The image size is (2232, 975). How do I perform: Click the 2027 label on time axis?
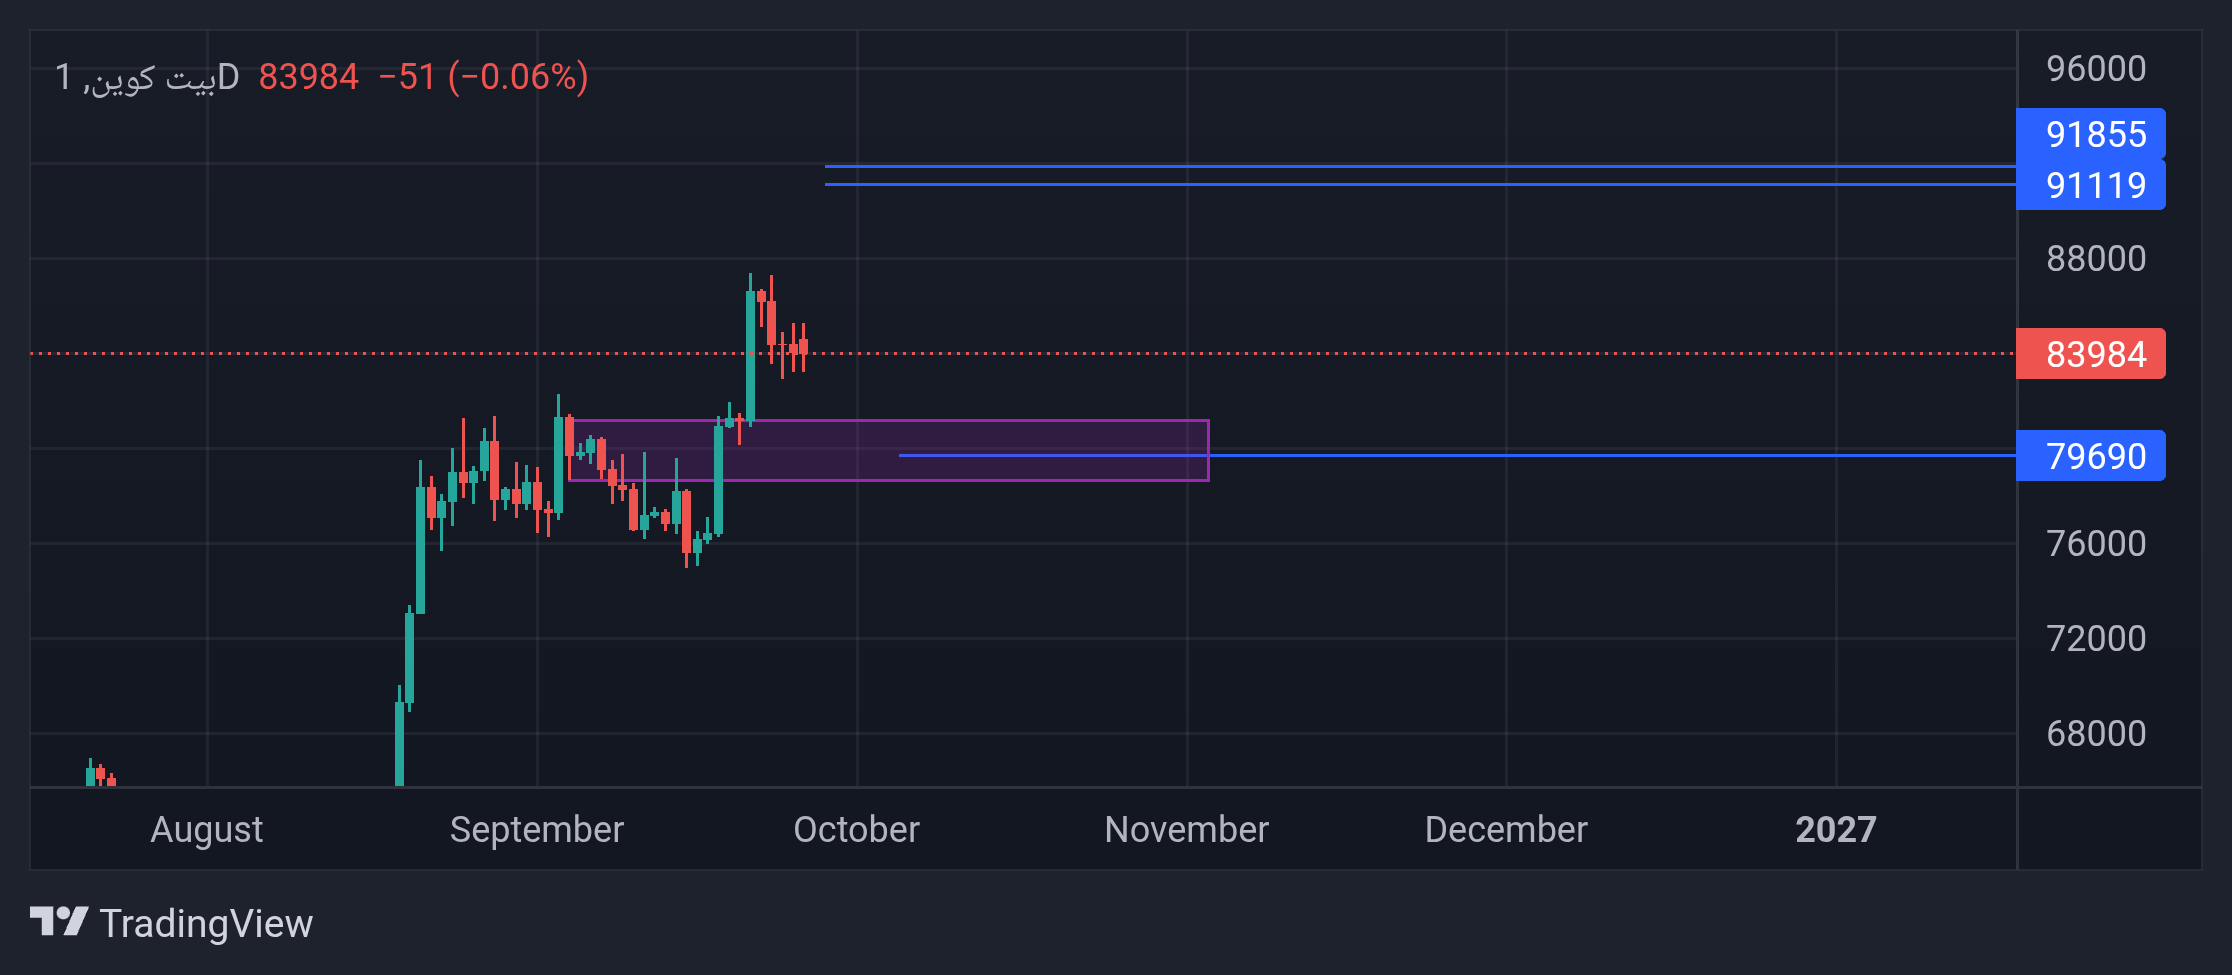1836,829
